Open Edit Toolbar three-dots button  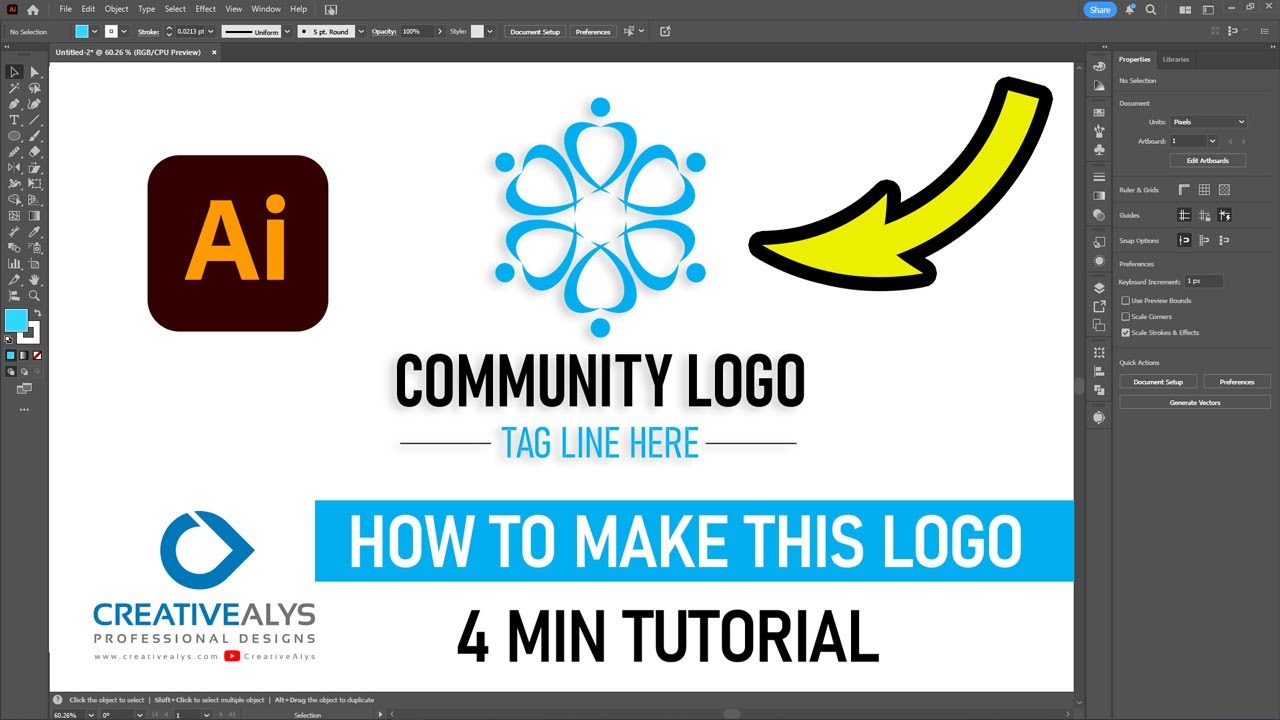tap(24, 409)
